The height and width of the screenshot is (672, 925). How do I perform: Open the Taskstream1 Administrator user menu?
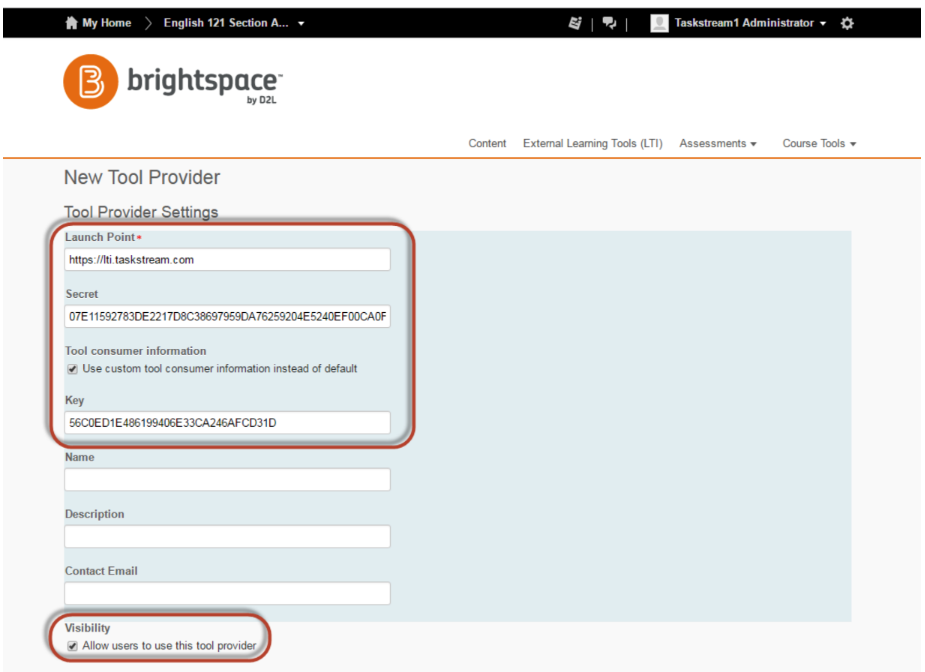[x=750, y=23]
